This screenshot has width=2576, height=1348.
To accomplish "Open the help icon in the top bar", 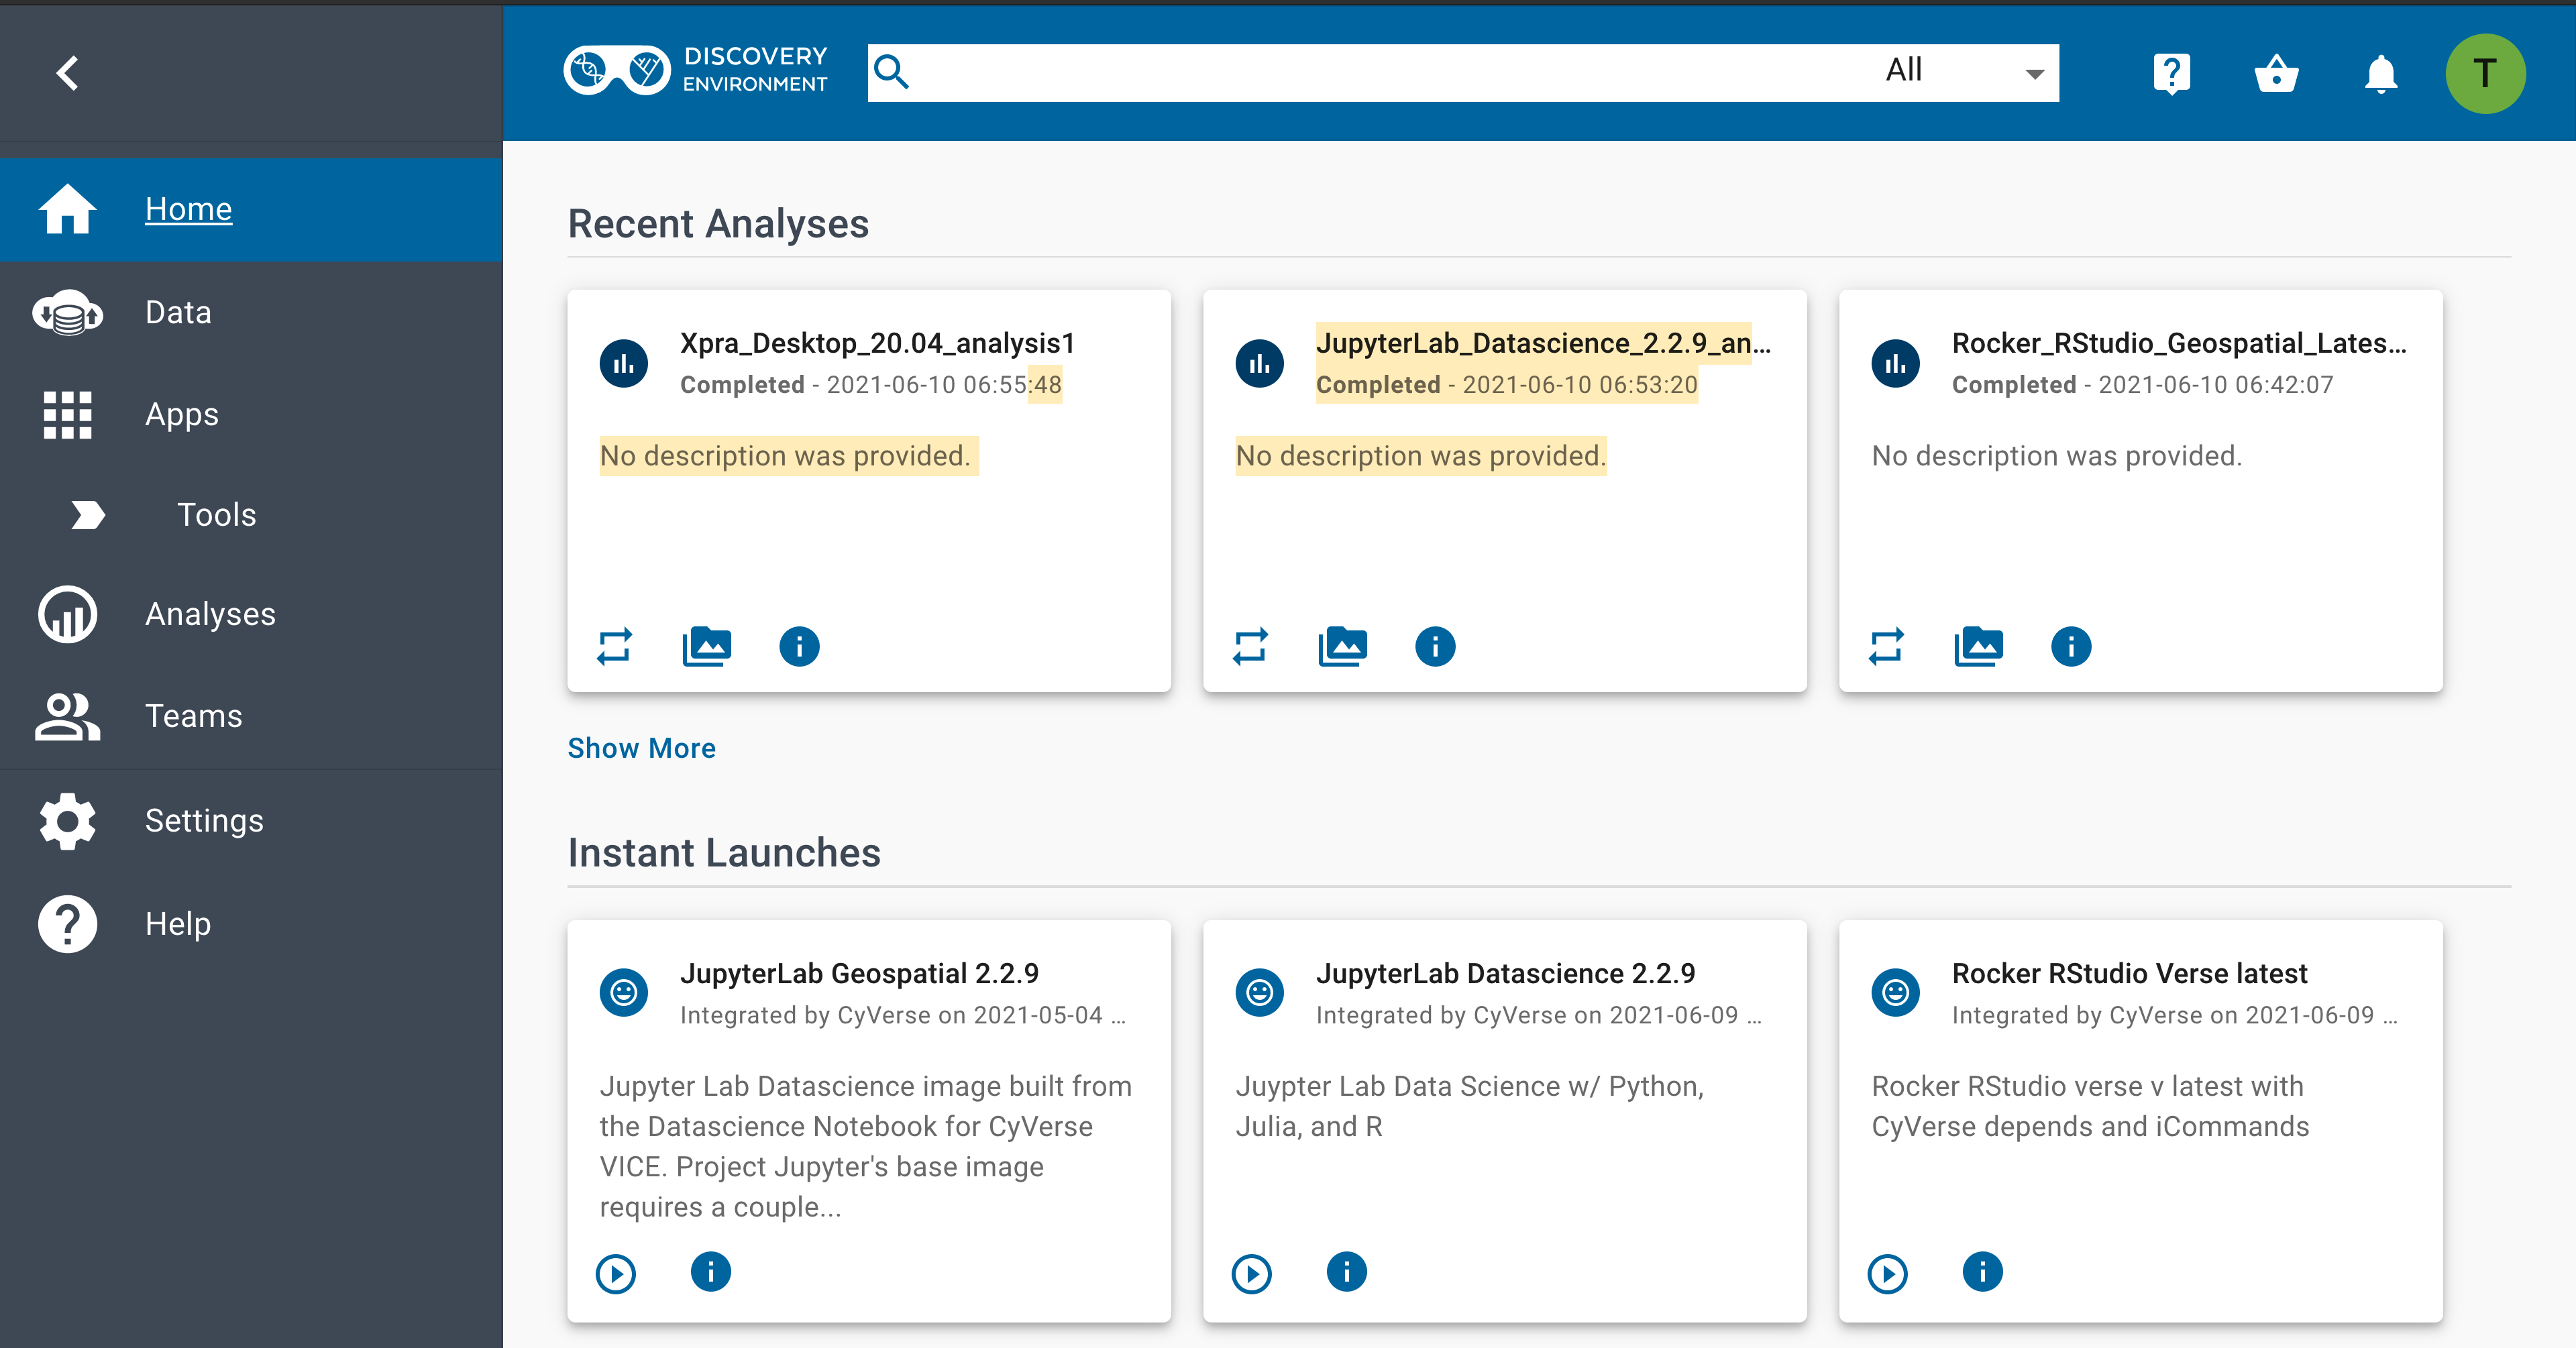I will point(2171,73).
